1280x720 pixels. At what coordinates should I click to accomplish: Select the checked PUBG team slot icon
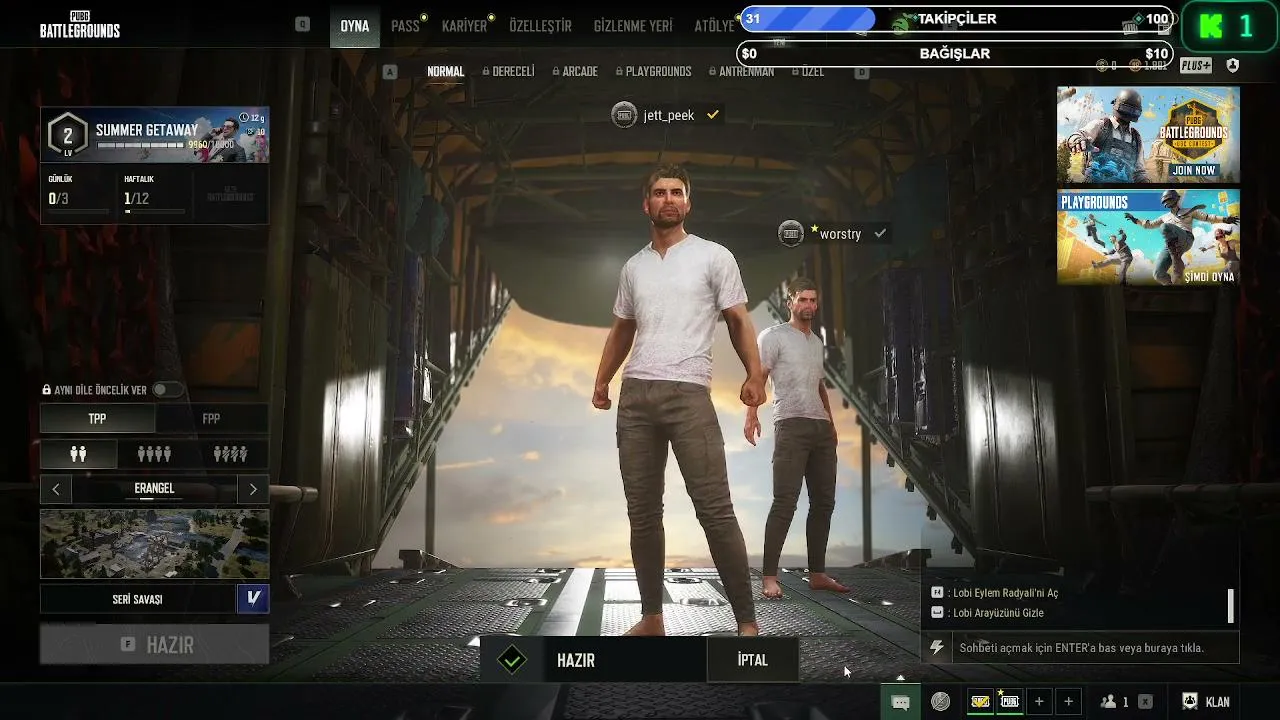point(981,702)
